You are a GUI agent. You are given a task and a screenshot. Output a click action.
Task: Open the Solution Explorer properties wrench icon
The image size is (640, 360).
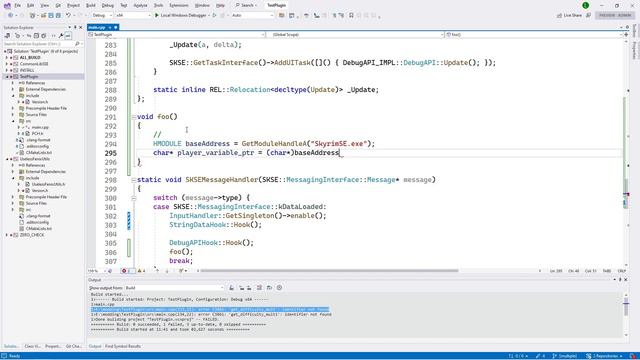tap(61, 36)
